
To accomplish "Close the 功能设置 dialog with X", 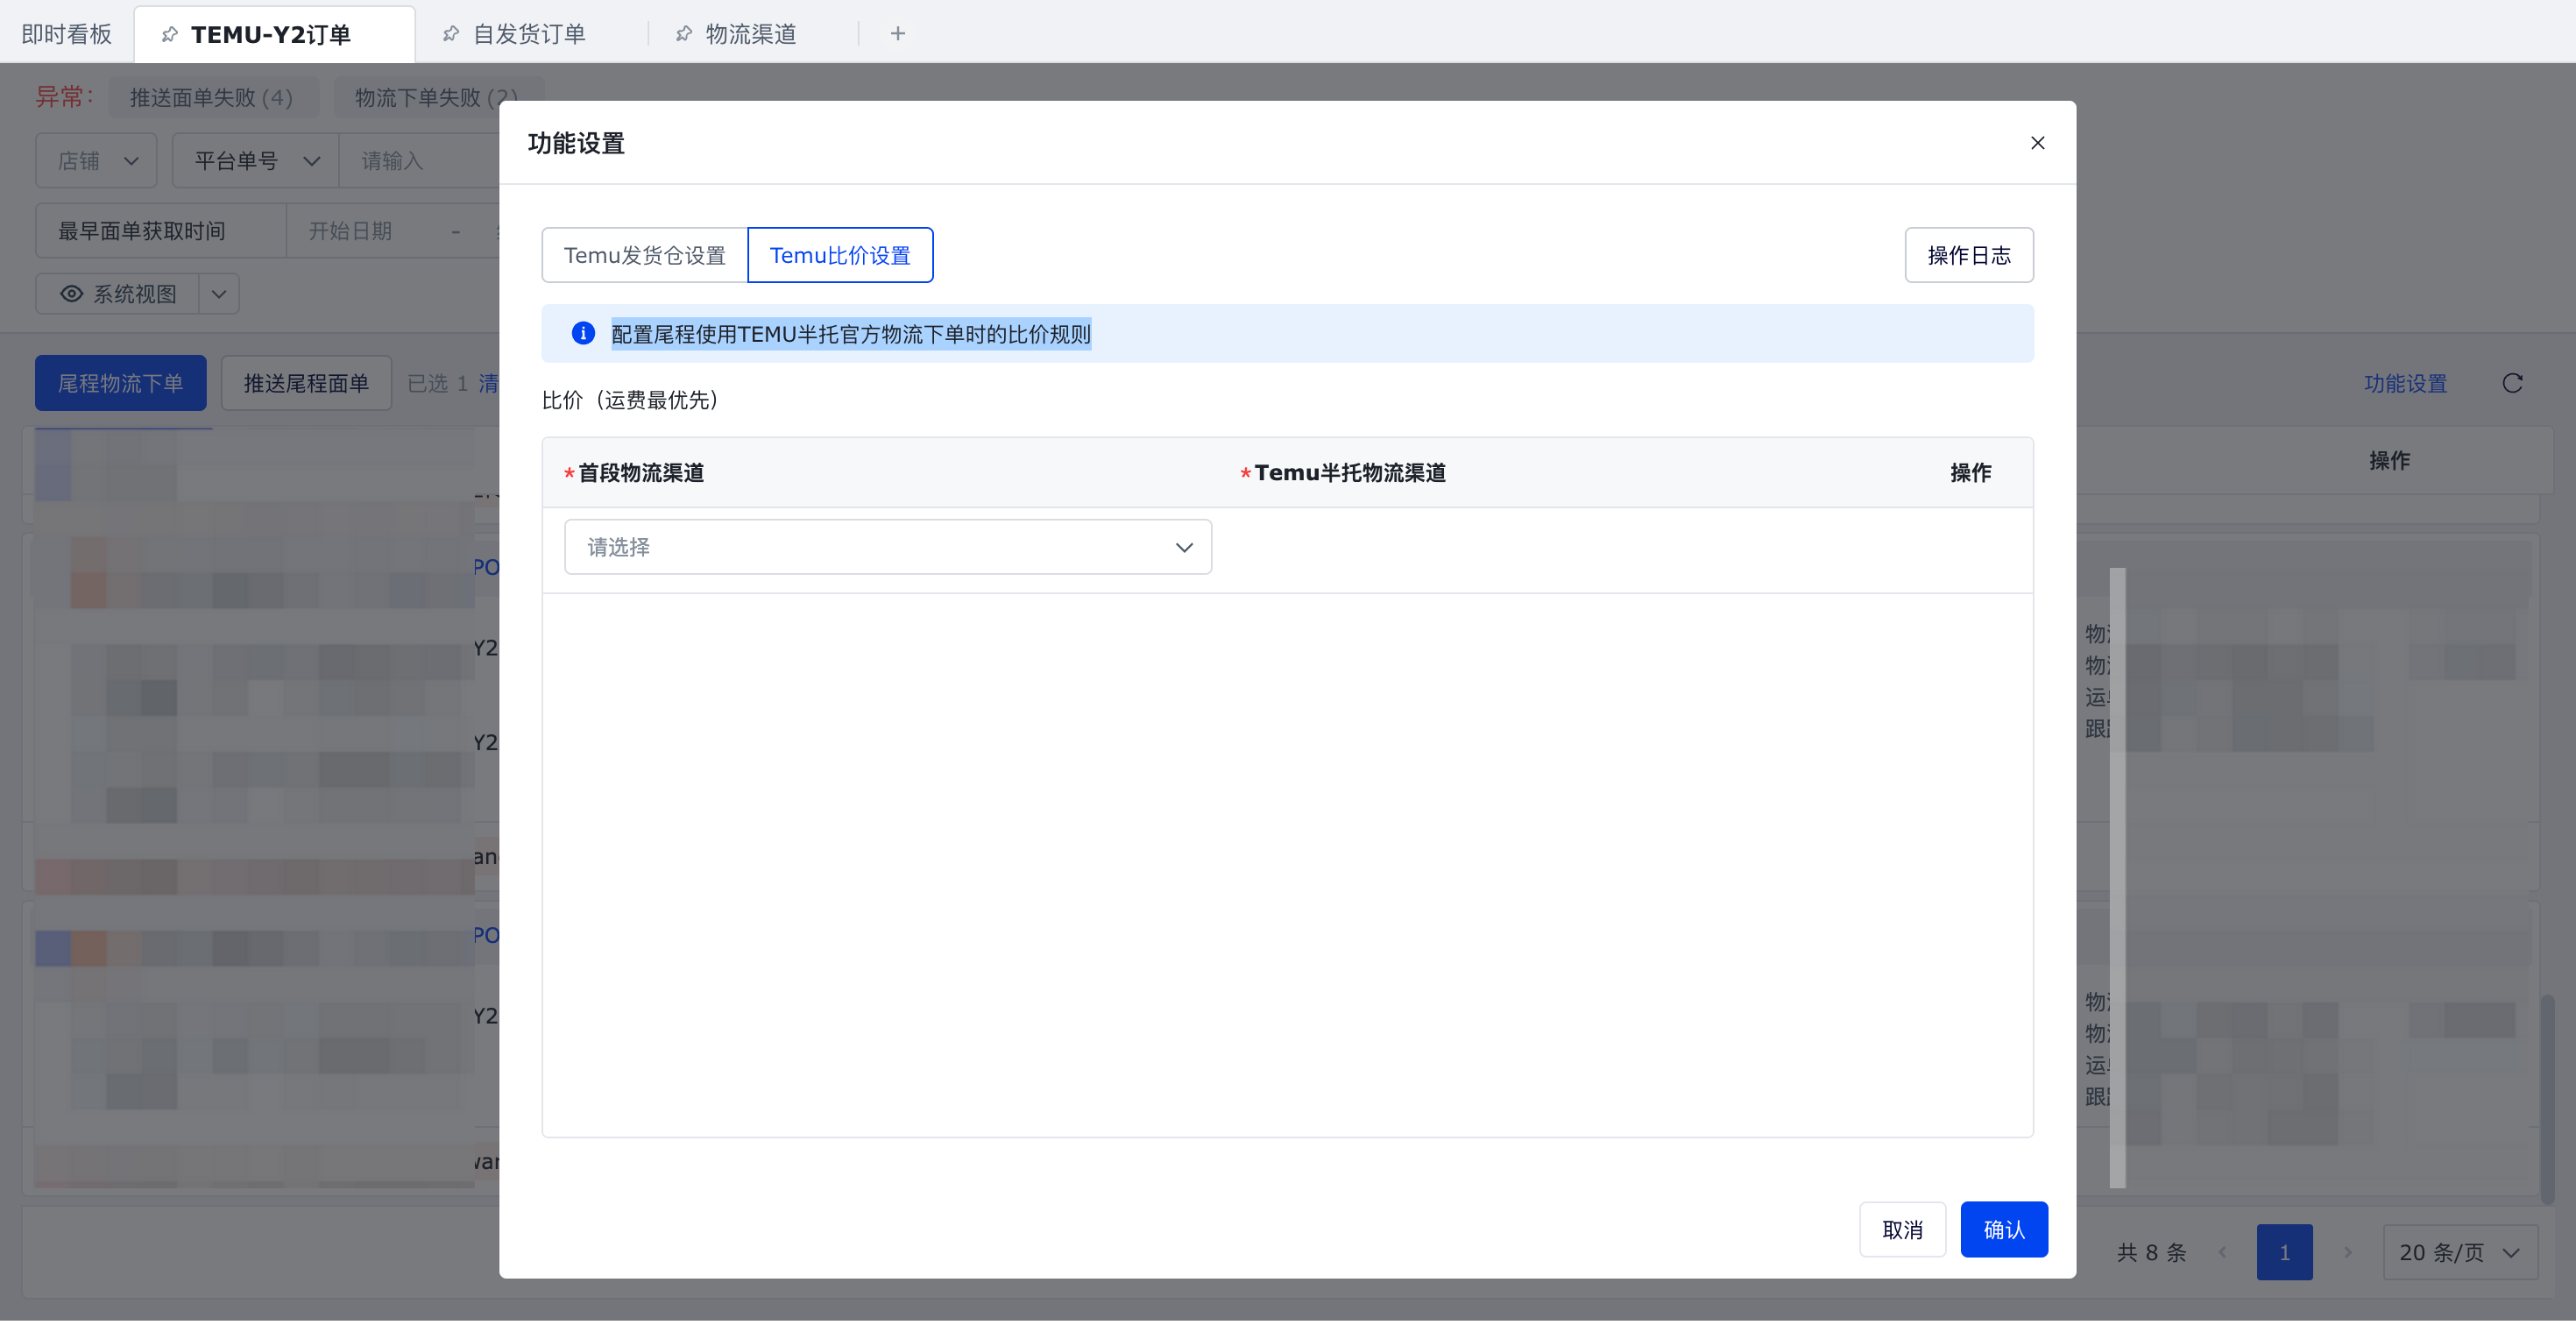I will [2037, 143].
